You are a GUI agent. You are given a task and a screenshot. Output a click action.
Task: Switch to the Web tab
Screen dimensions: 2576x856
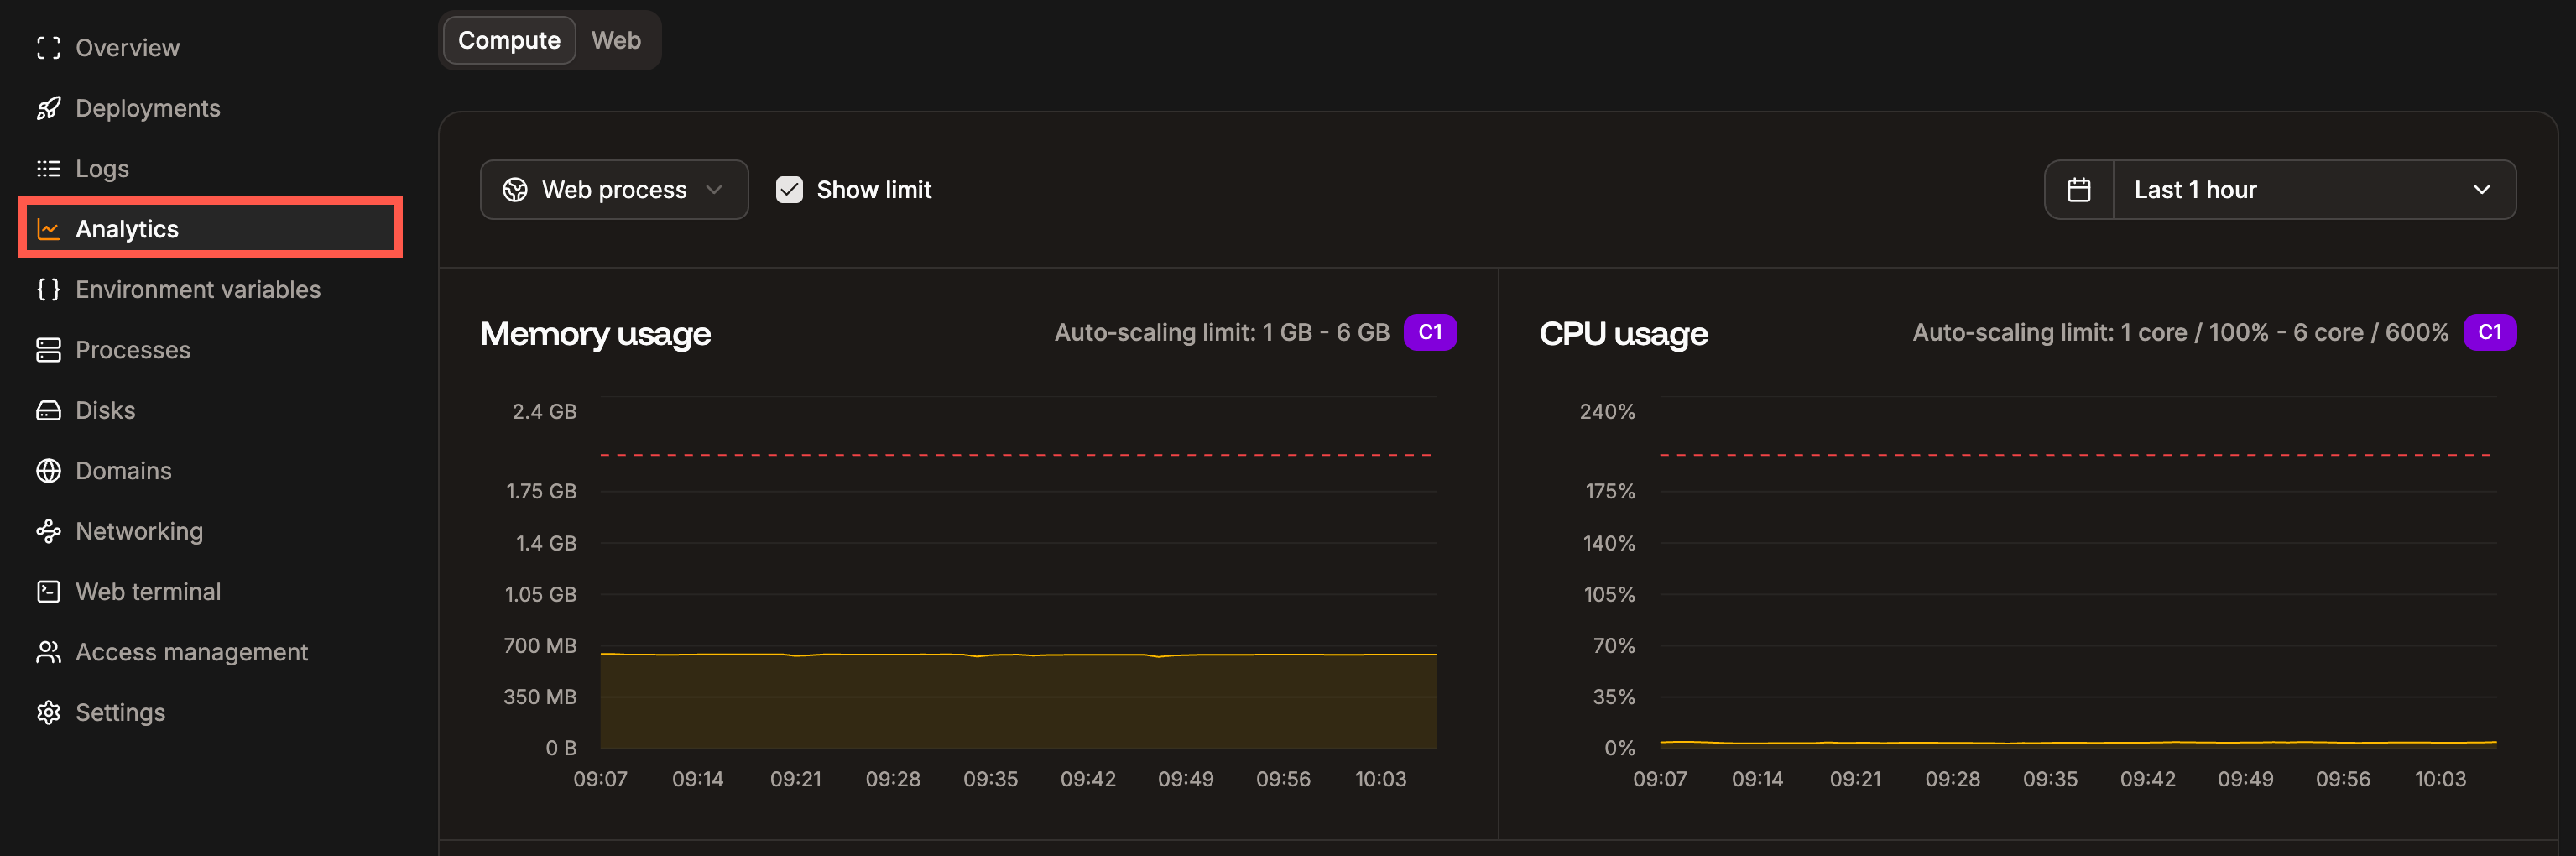617,40
